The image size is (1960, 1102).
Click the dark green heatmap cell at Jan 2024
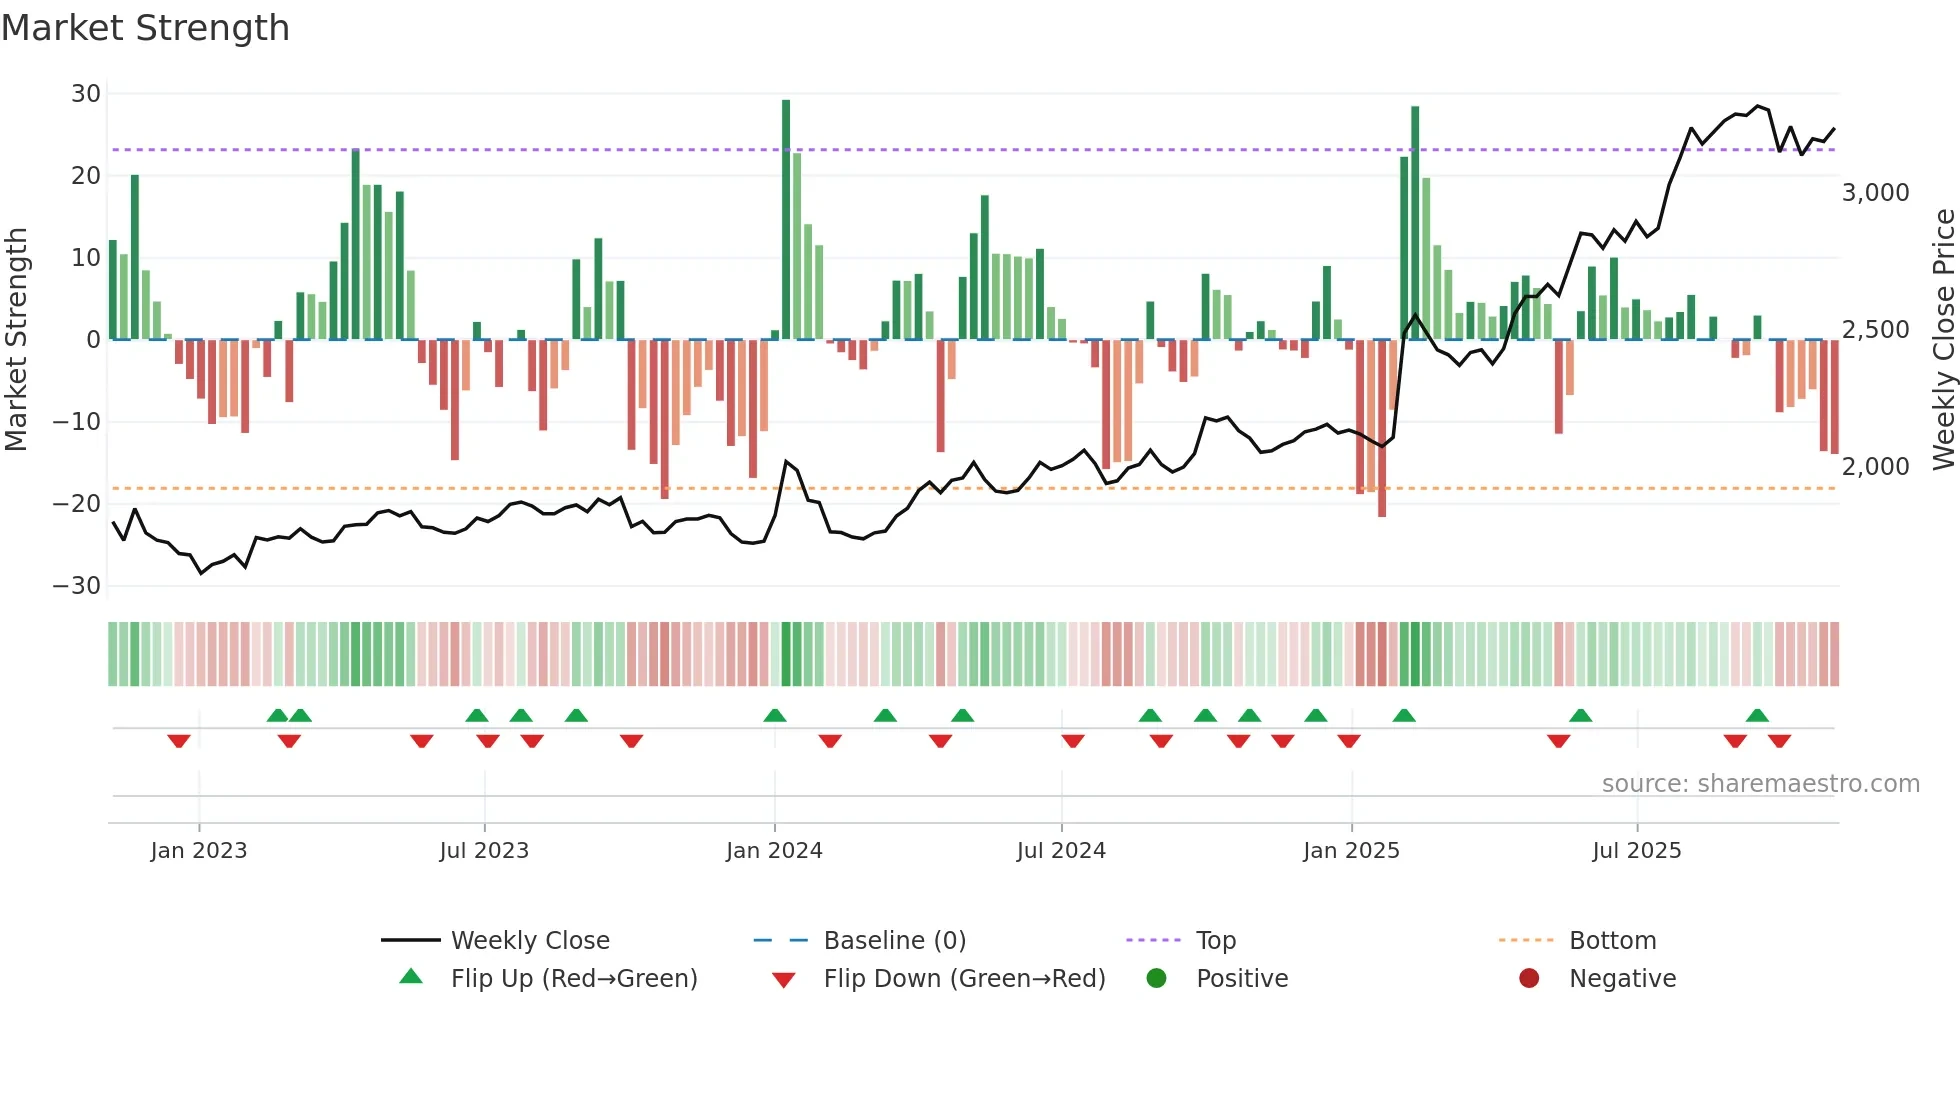(786, 654)
